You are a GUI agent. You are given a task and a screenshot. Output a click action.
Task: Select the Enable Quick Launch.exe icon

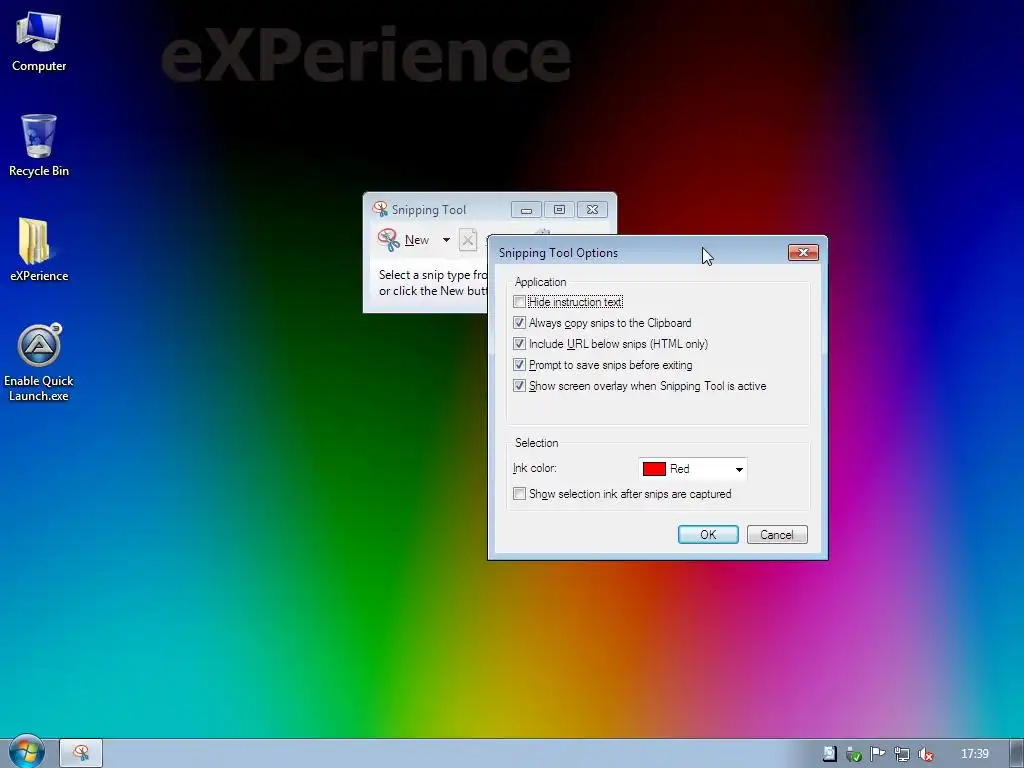point(39,362)
